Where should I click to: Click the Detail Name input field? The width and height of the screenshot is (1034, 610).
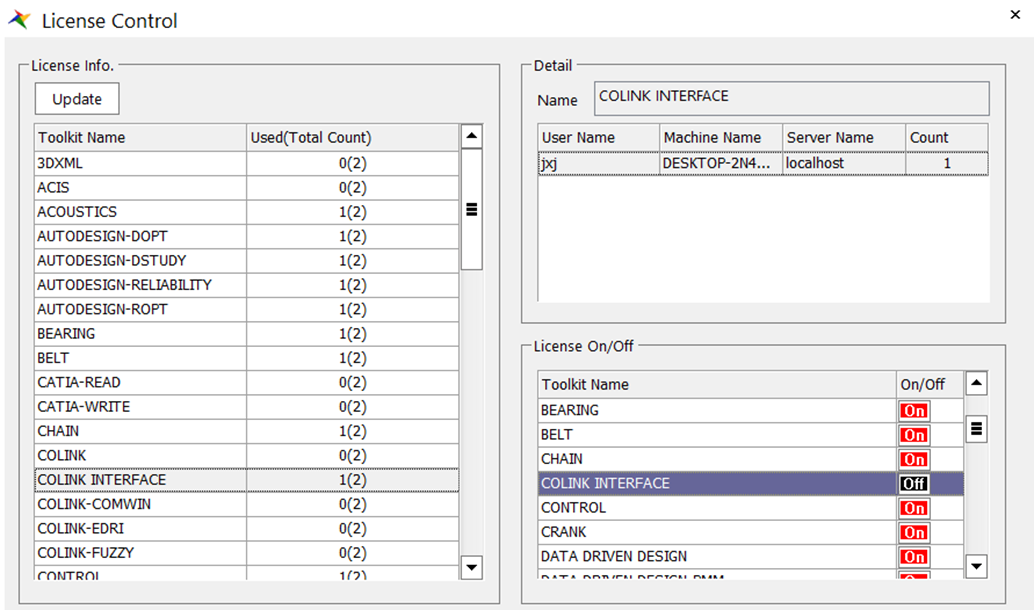click(x=791, y=98)
